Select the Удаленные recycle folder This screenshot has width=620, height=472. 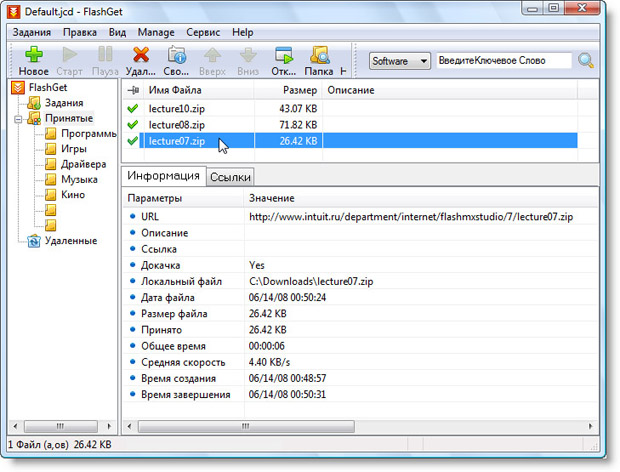(70, 241)
